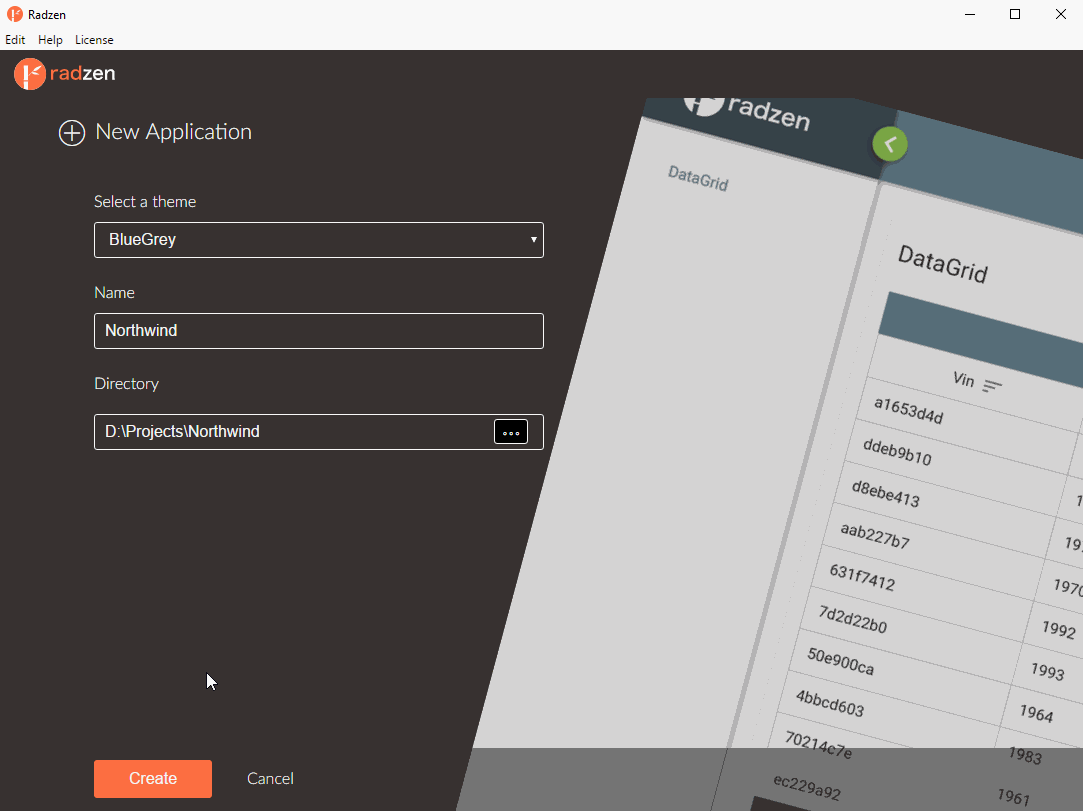Open the BlueGrey theme dropdown

click(318, 240)
